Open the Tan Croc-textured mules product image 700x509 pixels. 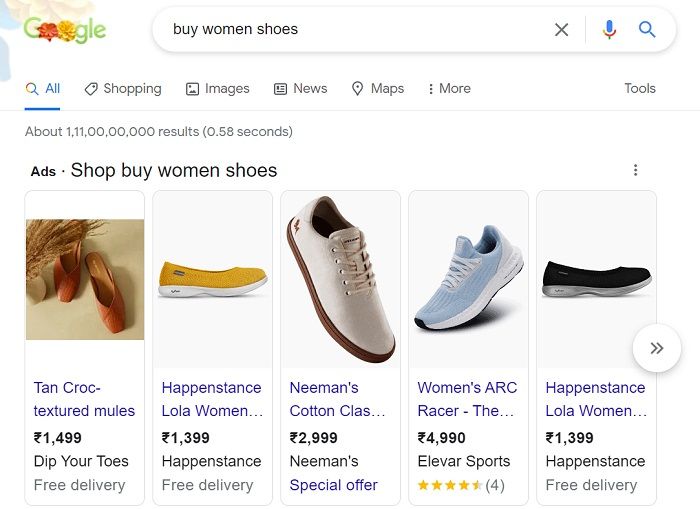tap(85, 279)
